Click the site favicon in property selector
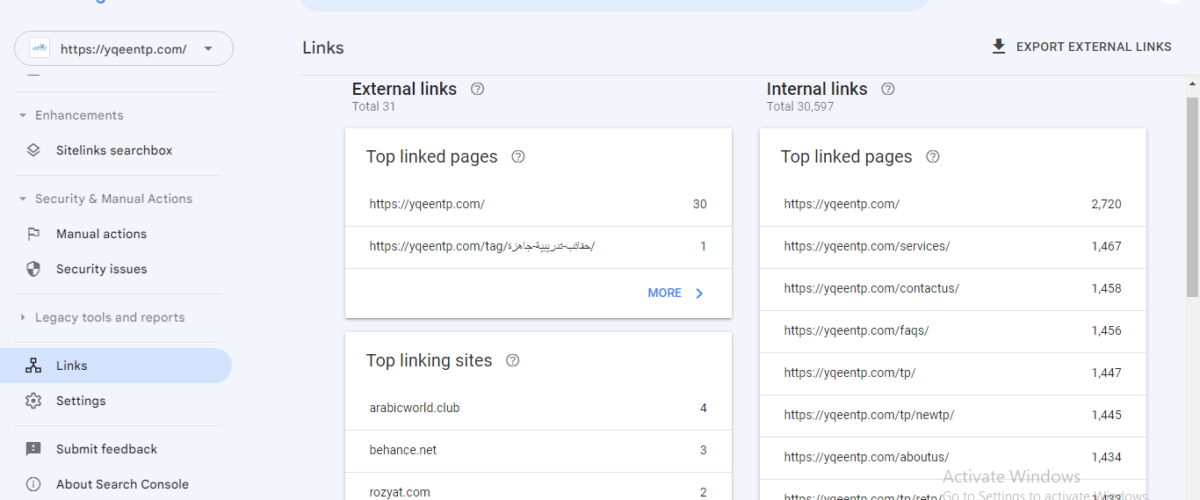The image size is (1200, 500). (x=39, y=48)
